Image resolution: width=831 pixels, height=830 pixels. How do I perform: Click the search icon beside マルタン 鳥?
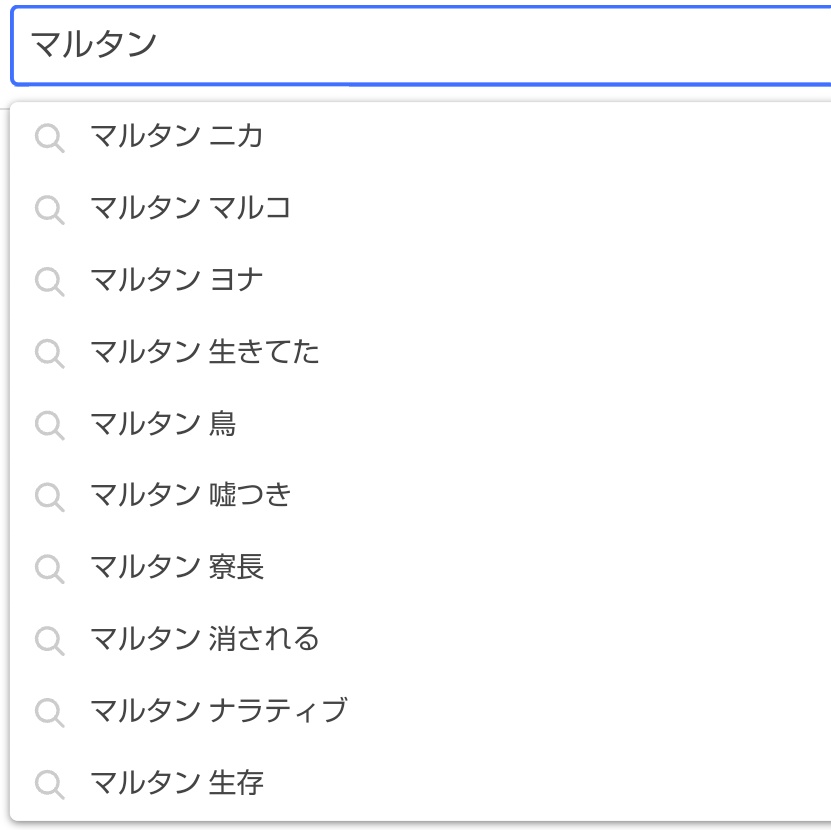pyautogui.click(x=50, y=425)
